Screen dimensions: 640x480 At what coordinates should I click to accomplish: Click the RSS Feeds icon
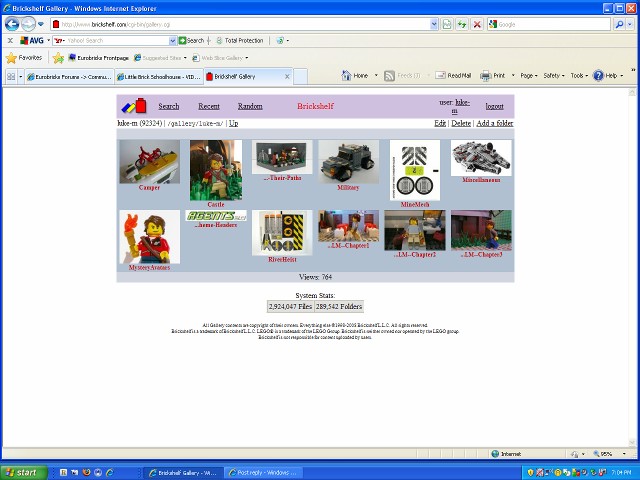(x=389, y=76)
